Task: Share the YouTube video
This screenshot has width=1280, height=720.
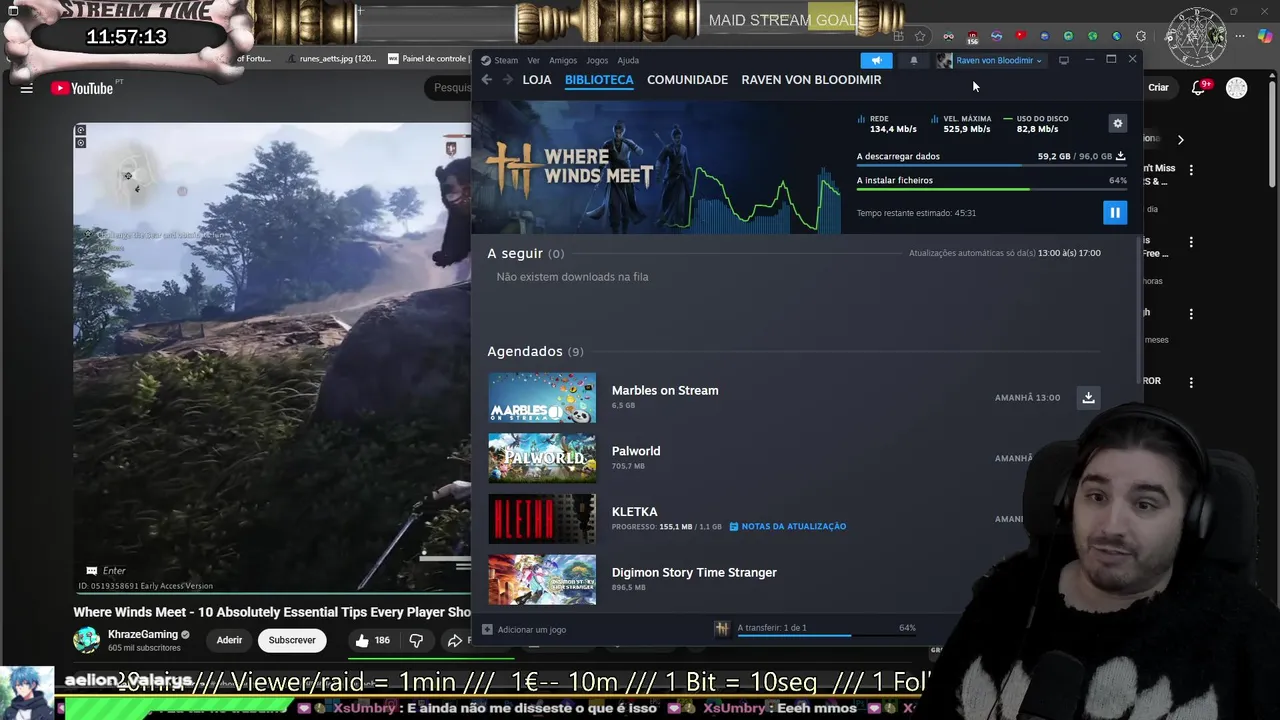Action: pyautogui.click(x=456, y=640)
